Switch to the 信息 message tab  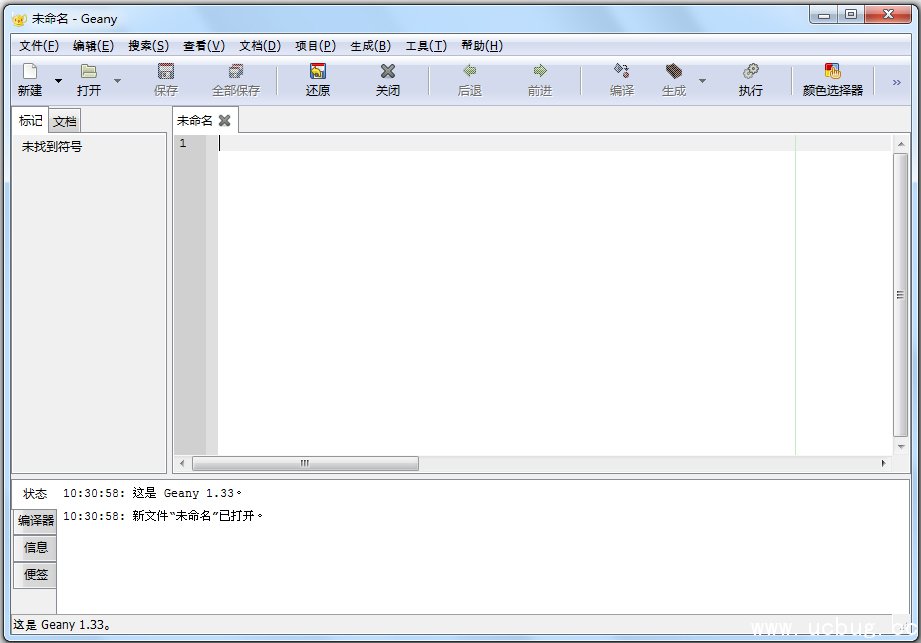pos(35,547)
